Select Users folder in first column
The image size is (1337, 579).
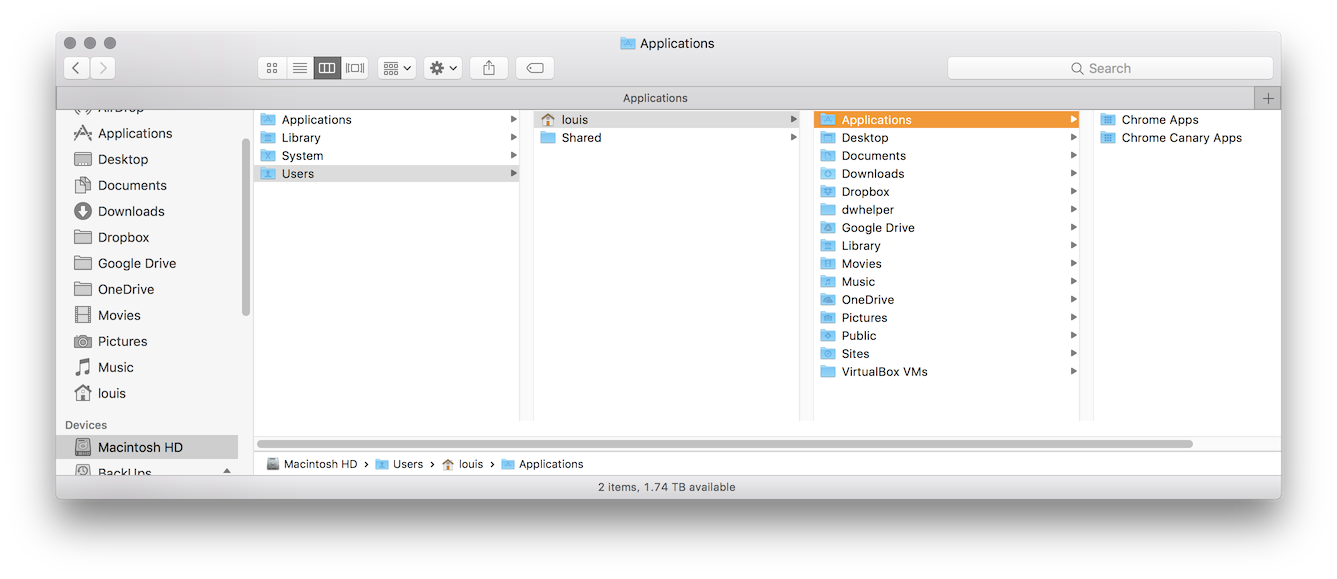point(387,173)
